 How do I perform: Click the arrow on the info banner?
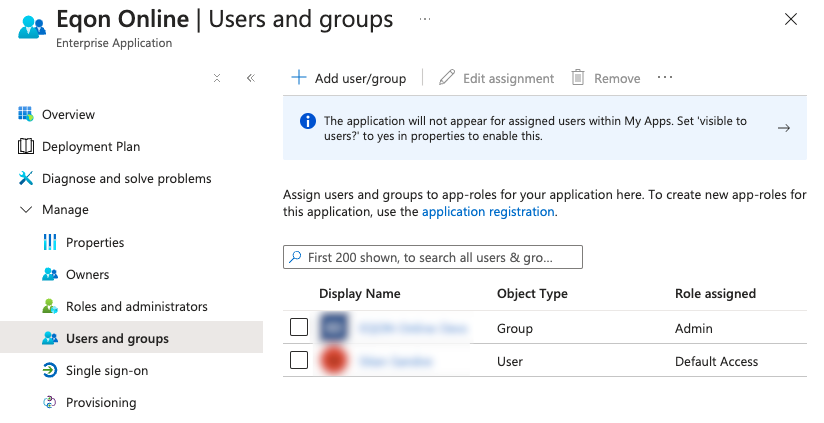784,128
